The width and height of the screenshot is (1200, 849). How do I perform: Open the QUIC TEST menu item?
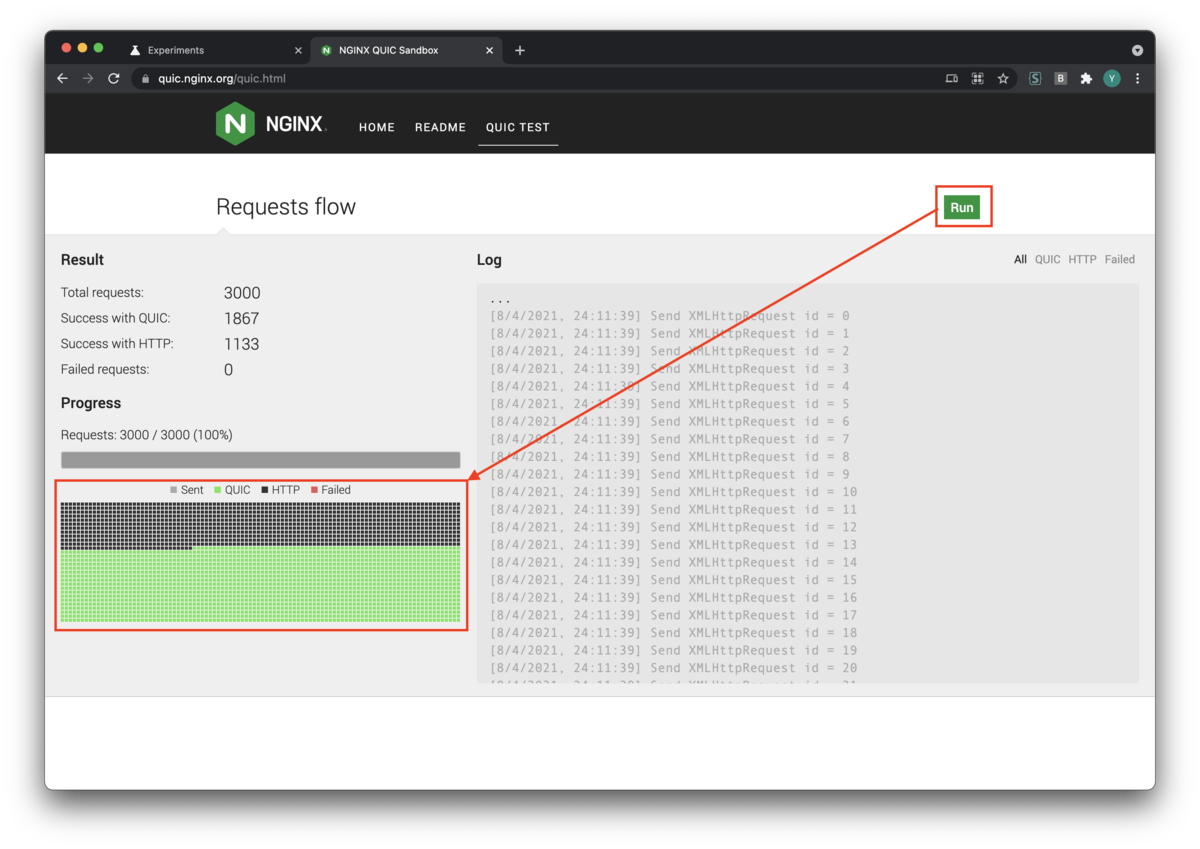[518, 127]
